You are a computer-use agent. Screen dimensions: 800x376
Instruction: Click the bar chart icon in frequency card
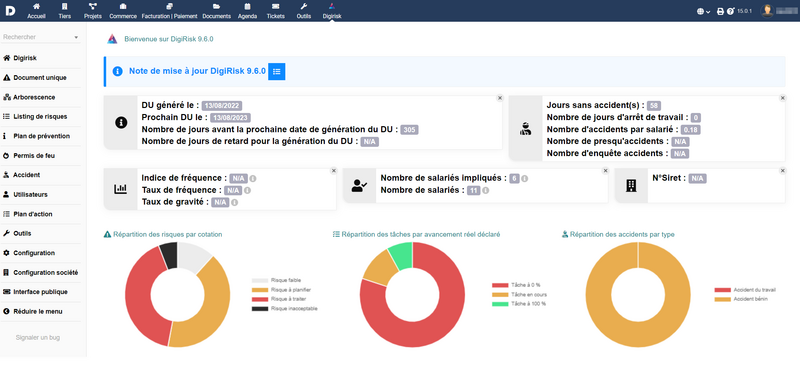point(120,189)
